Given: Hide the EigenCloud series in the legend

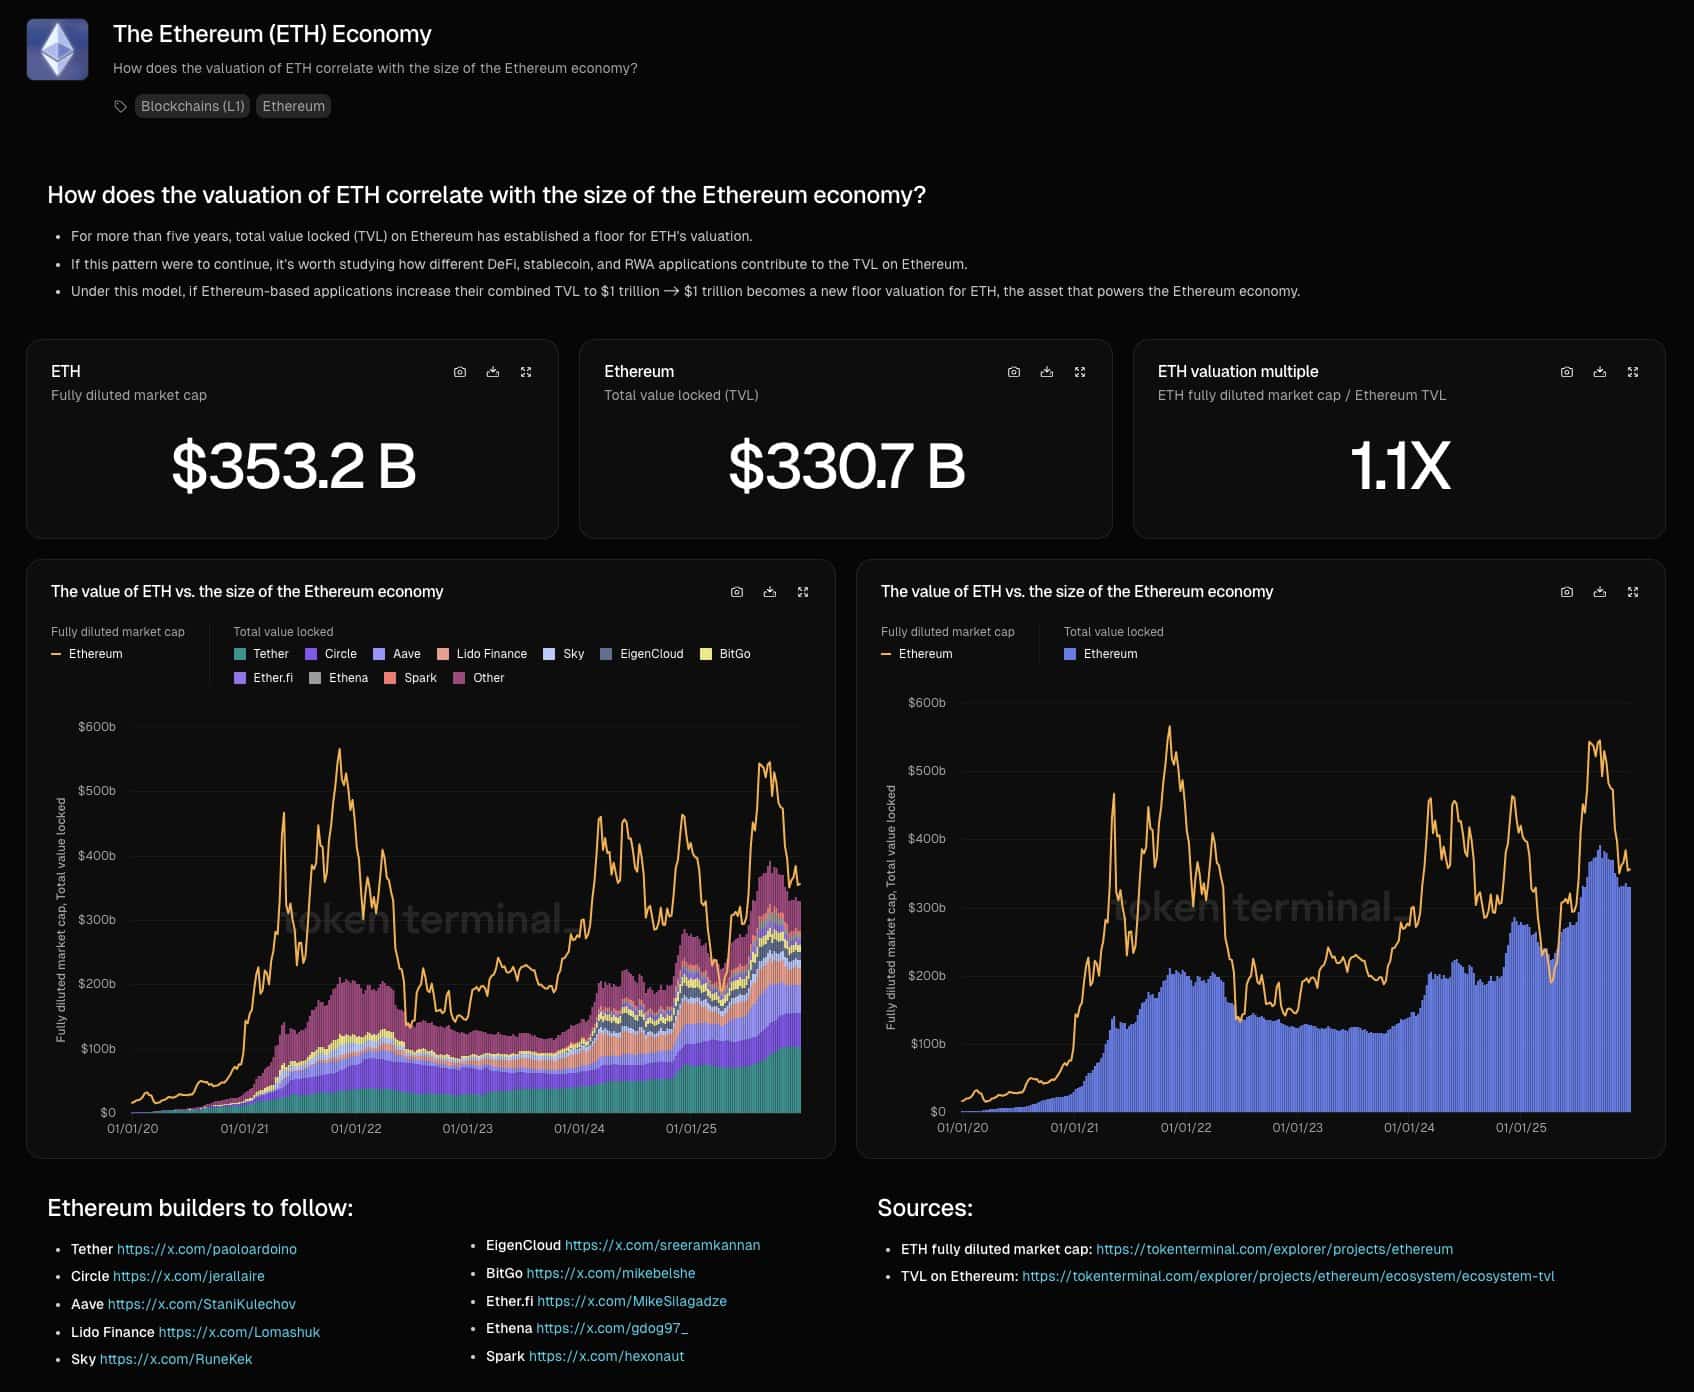Looking at the screenshot, I should [642, 654].
